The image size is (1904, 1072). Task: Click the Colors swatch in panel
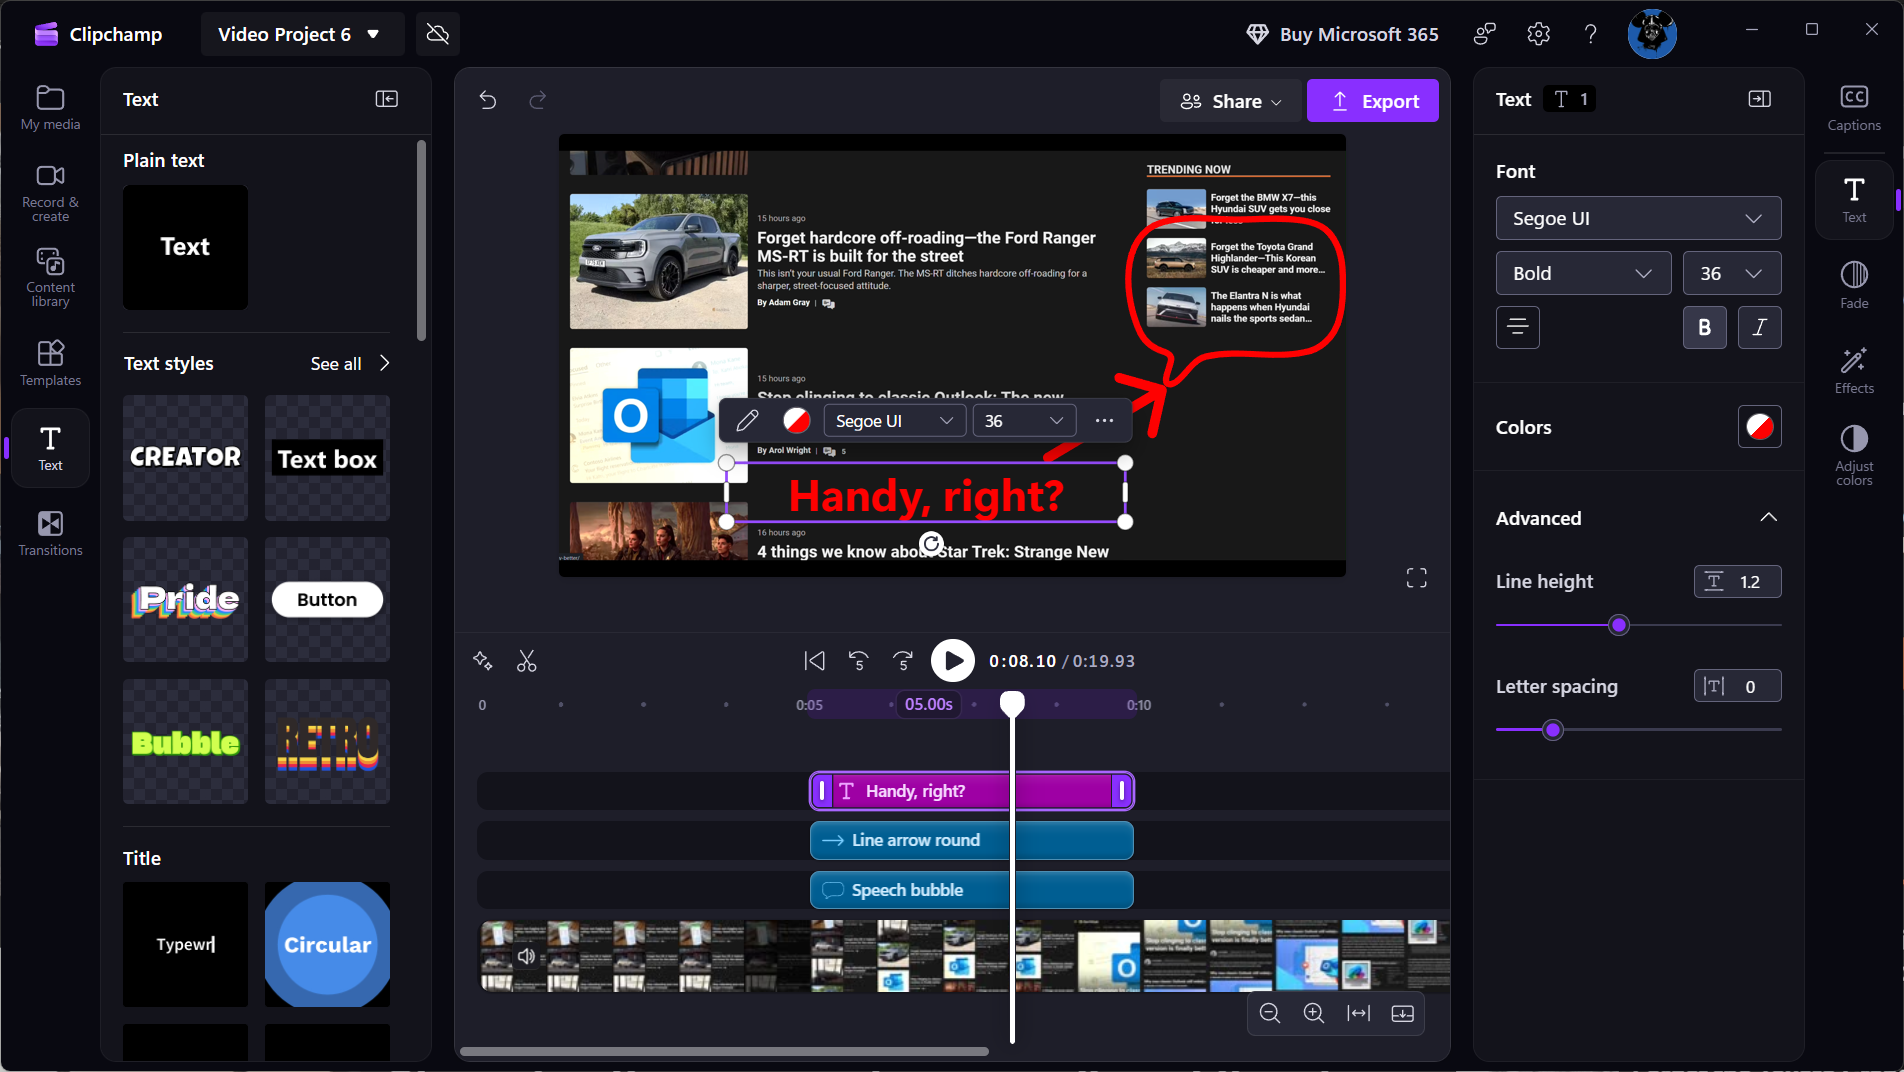1760,427
